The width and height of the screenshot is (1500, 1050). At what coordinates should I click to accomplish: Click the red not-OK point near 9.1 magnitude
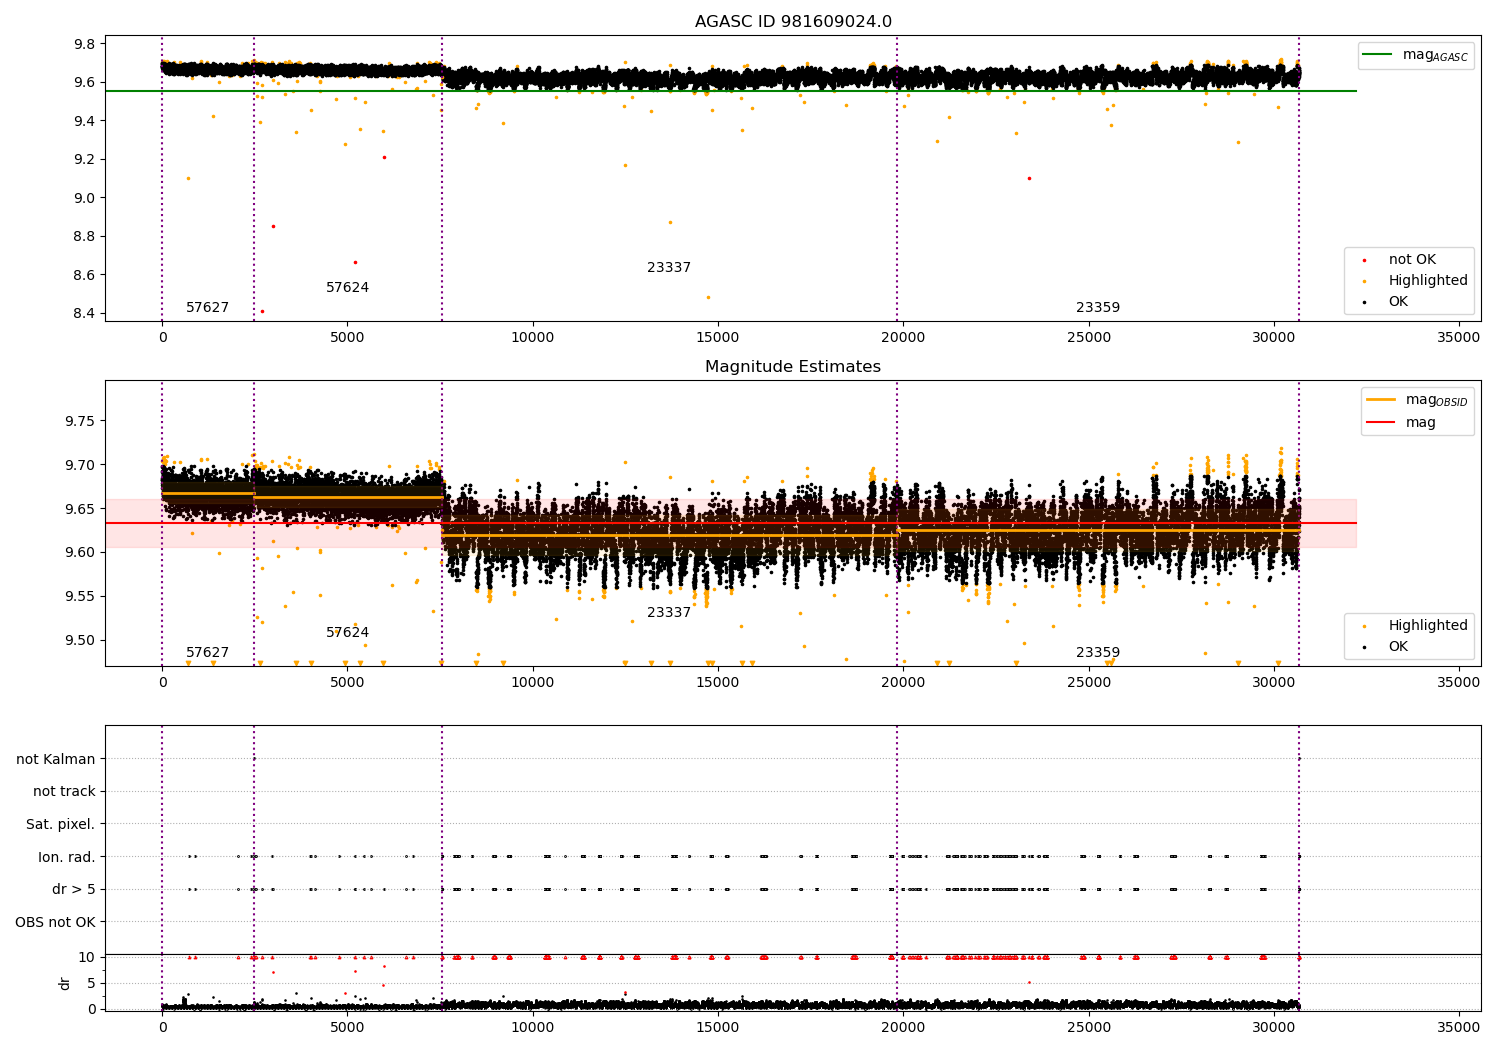[1029, 178]
